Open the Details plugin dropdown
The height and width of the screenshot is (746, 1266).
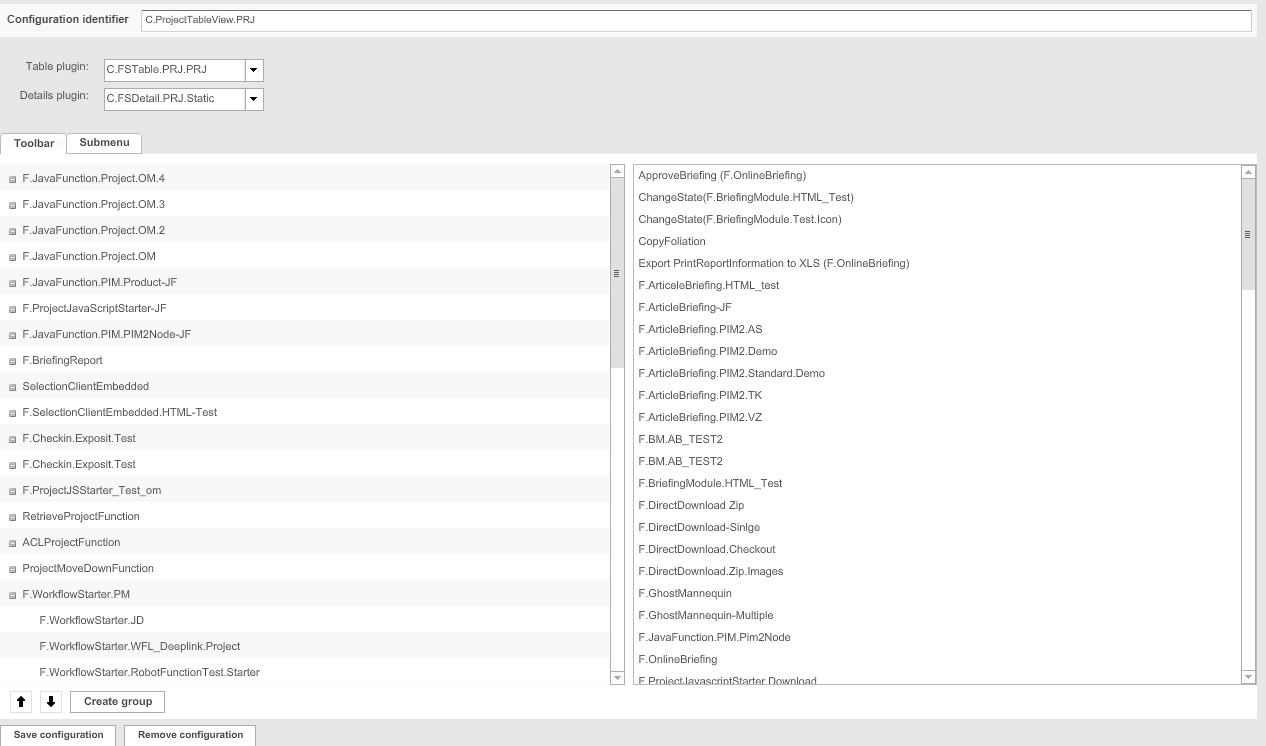254,98
